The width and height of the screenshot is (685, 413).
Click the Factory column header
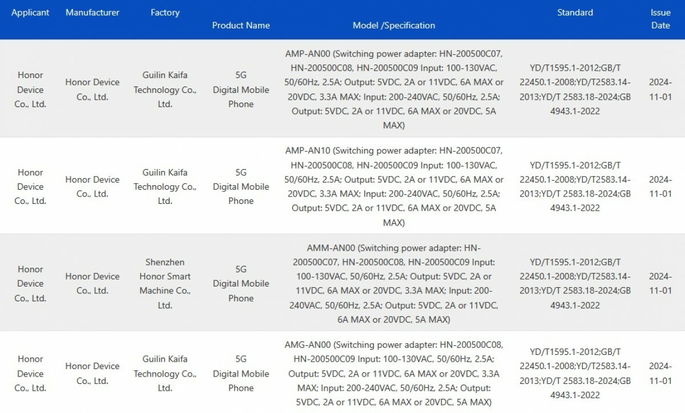point(165,13)
